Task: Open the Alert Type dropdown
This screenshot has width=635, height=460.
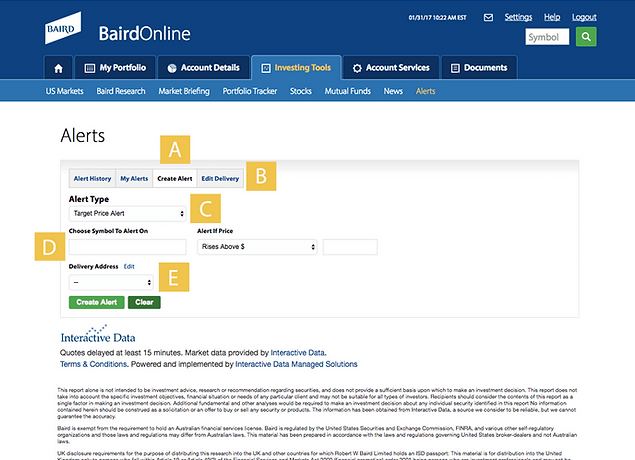Action: [127, 213]
